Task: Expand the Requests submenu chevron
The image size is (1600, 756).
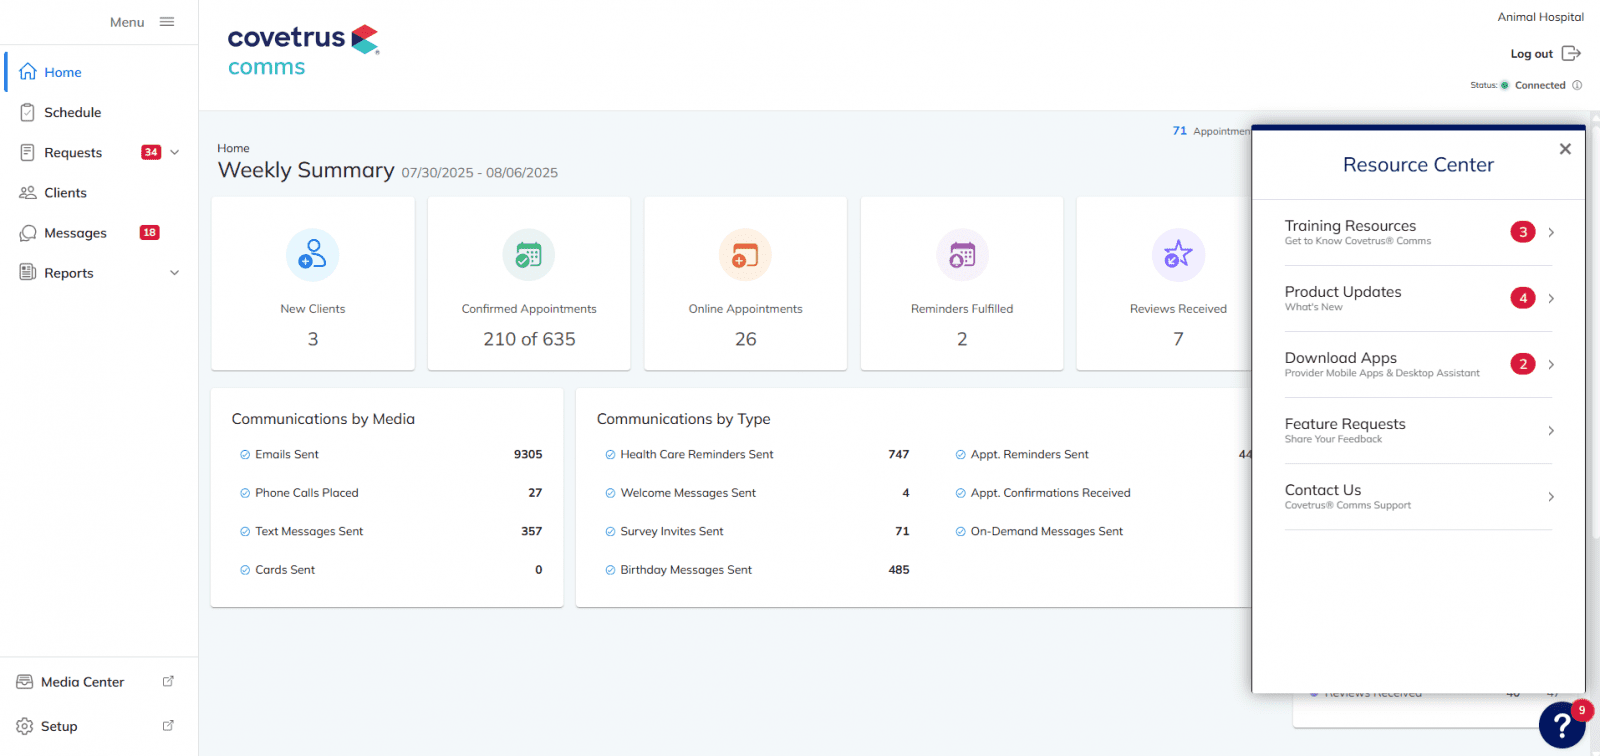Action: point(175,153)
